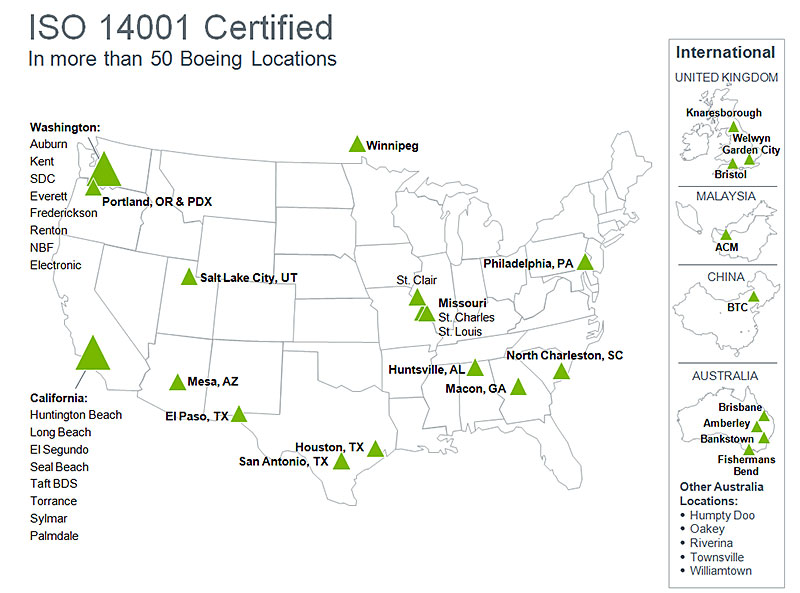Click the Welwyn Garden City triangle marker

749,160
